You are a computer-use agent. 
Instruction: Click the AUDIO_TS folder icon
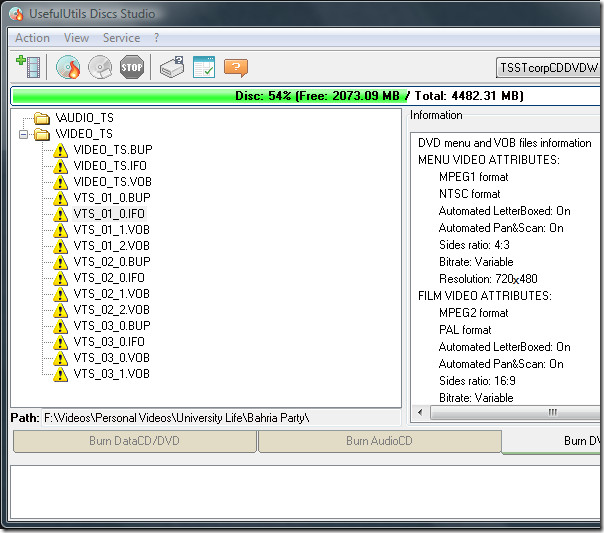click(x=42, y=118)
